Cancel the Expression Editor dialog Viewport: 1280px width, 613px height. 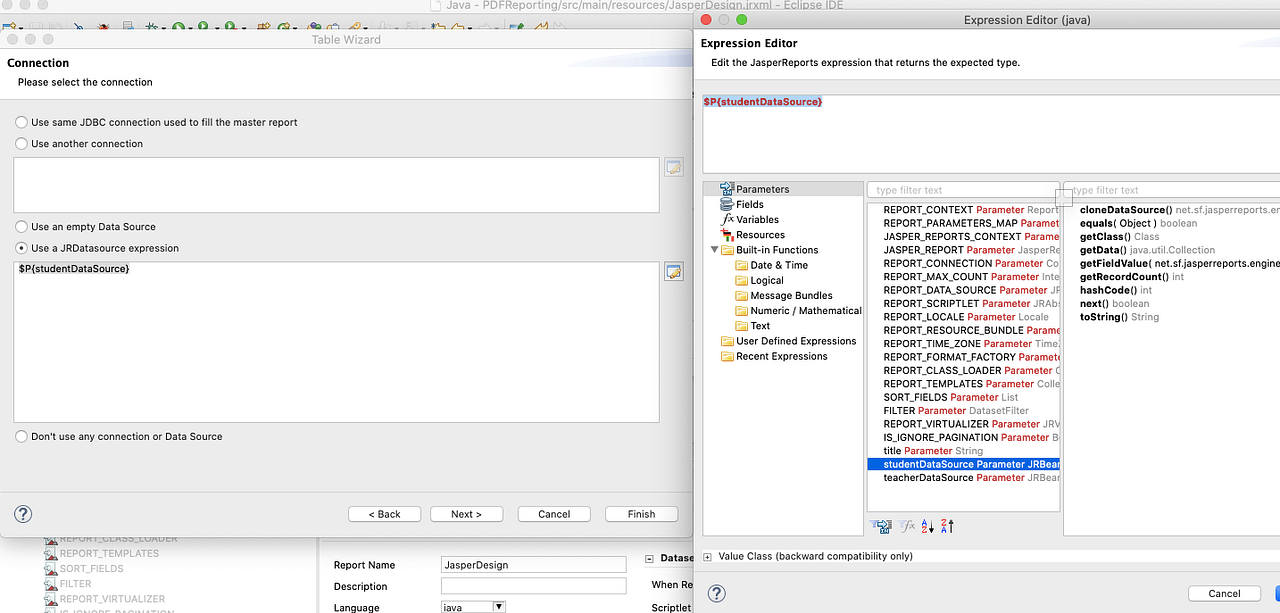point(1224,593)
